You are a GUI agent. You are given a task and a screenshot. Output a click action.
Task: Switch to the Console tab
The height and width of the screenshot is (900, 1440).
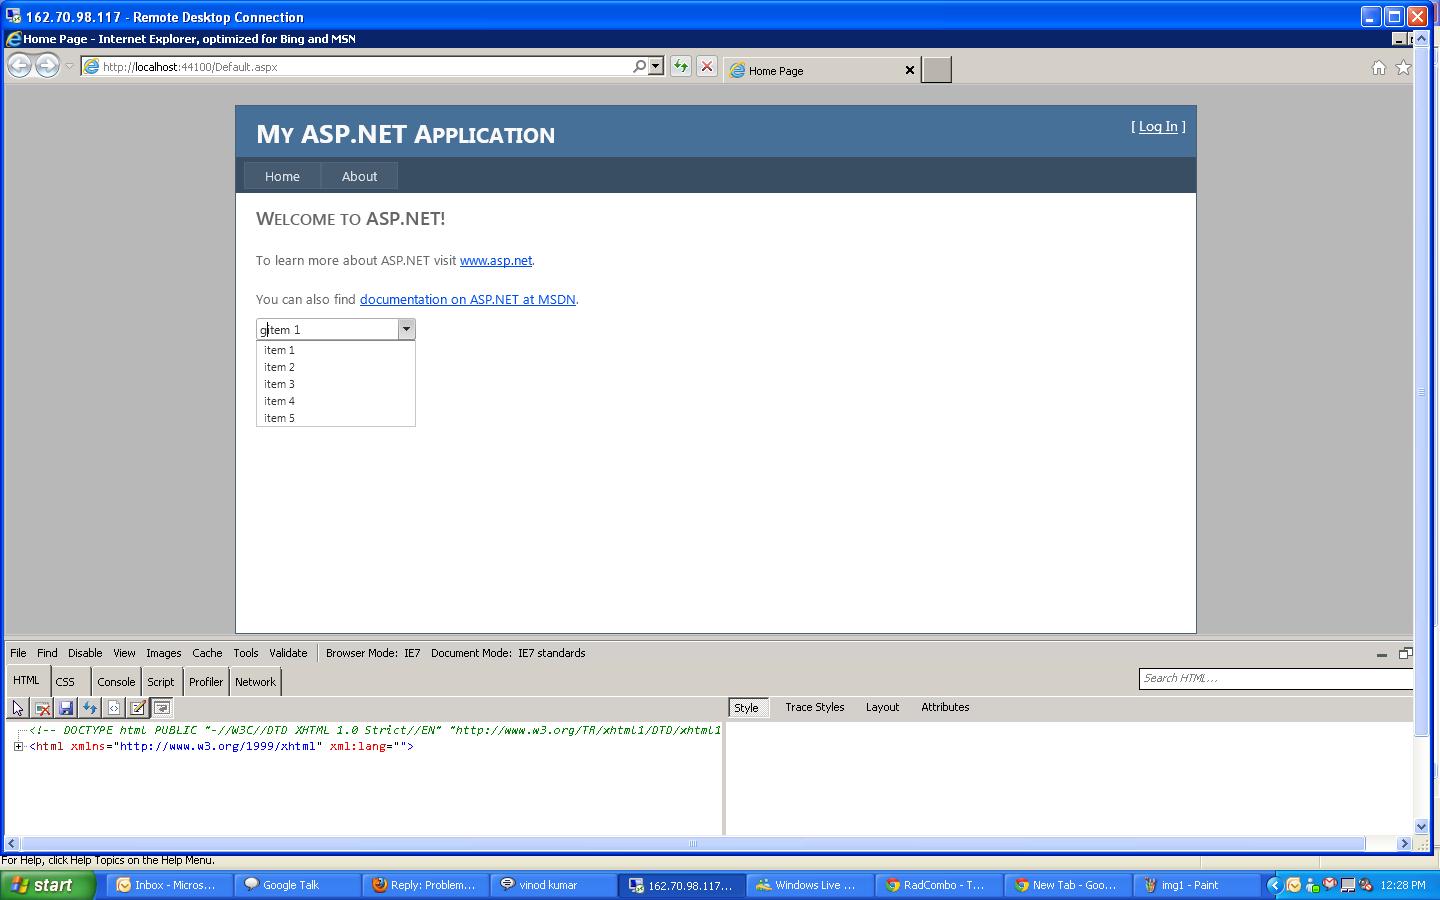[x=116, y=682]
